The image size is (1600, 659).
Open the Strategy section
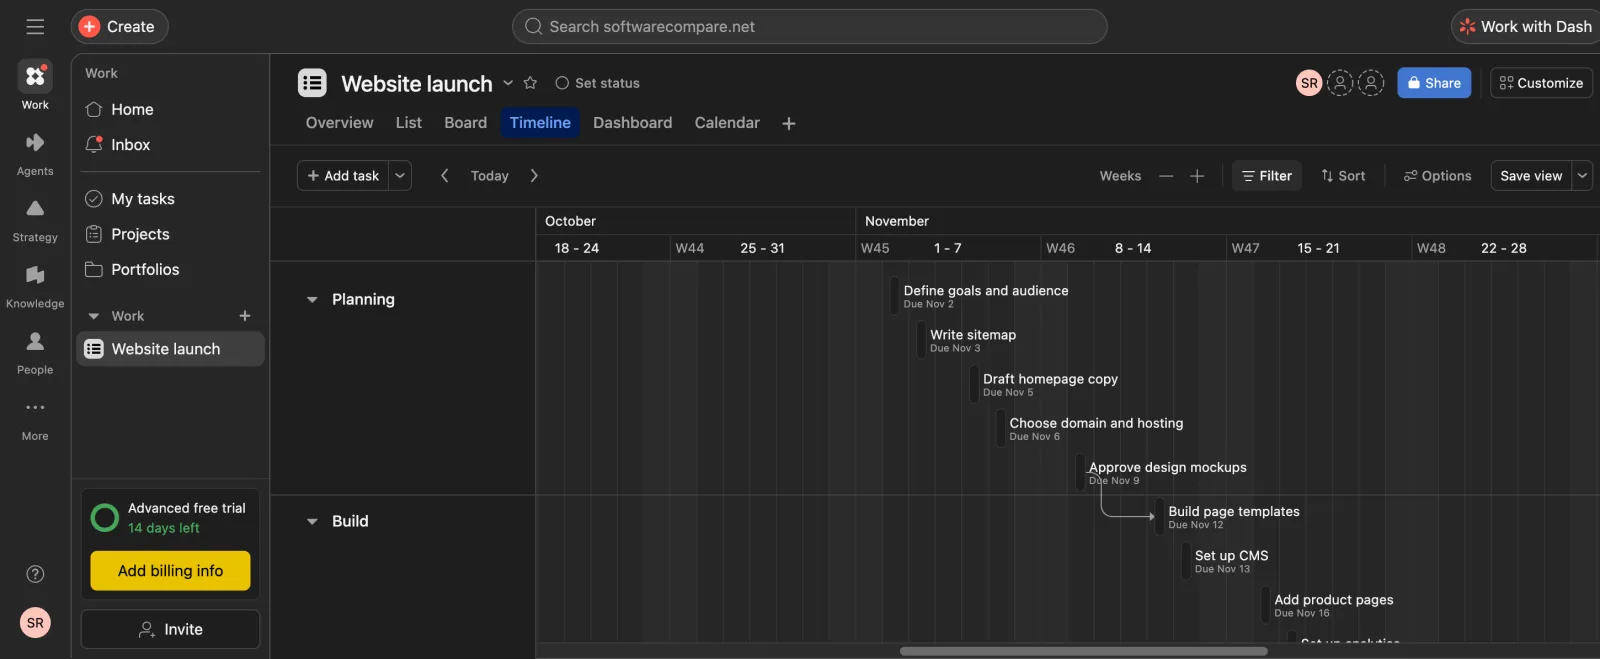pos(35,219)
